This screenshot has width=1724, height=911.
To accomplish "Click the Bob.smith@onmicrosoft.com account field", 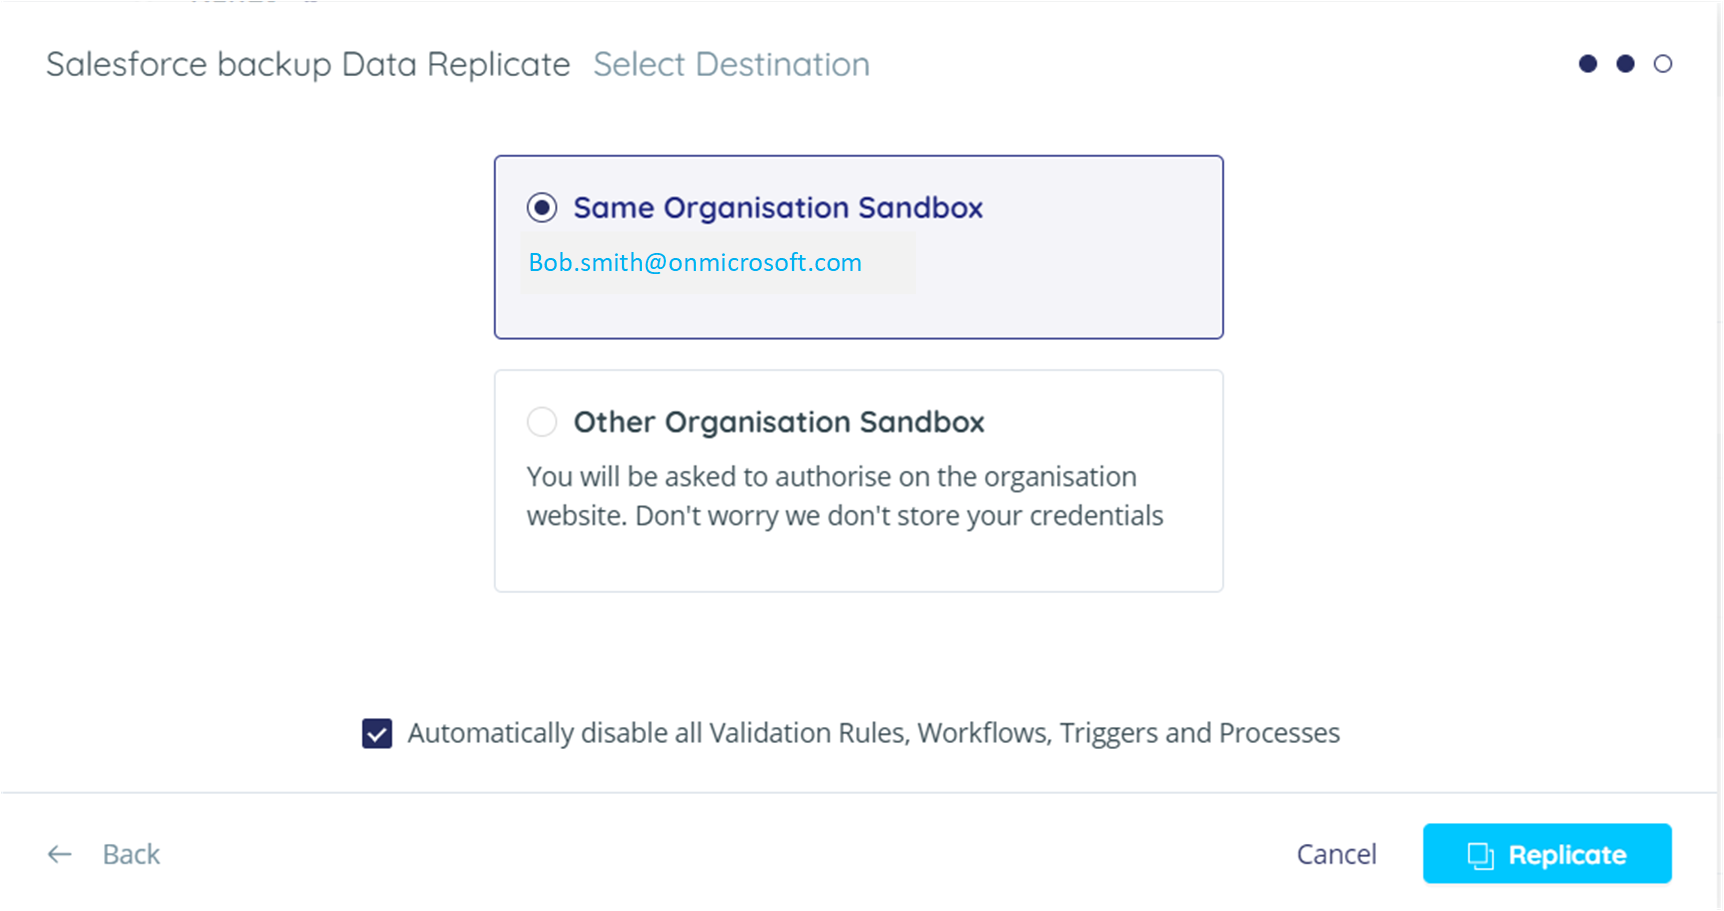I will [x=716, y=263].
